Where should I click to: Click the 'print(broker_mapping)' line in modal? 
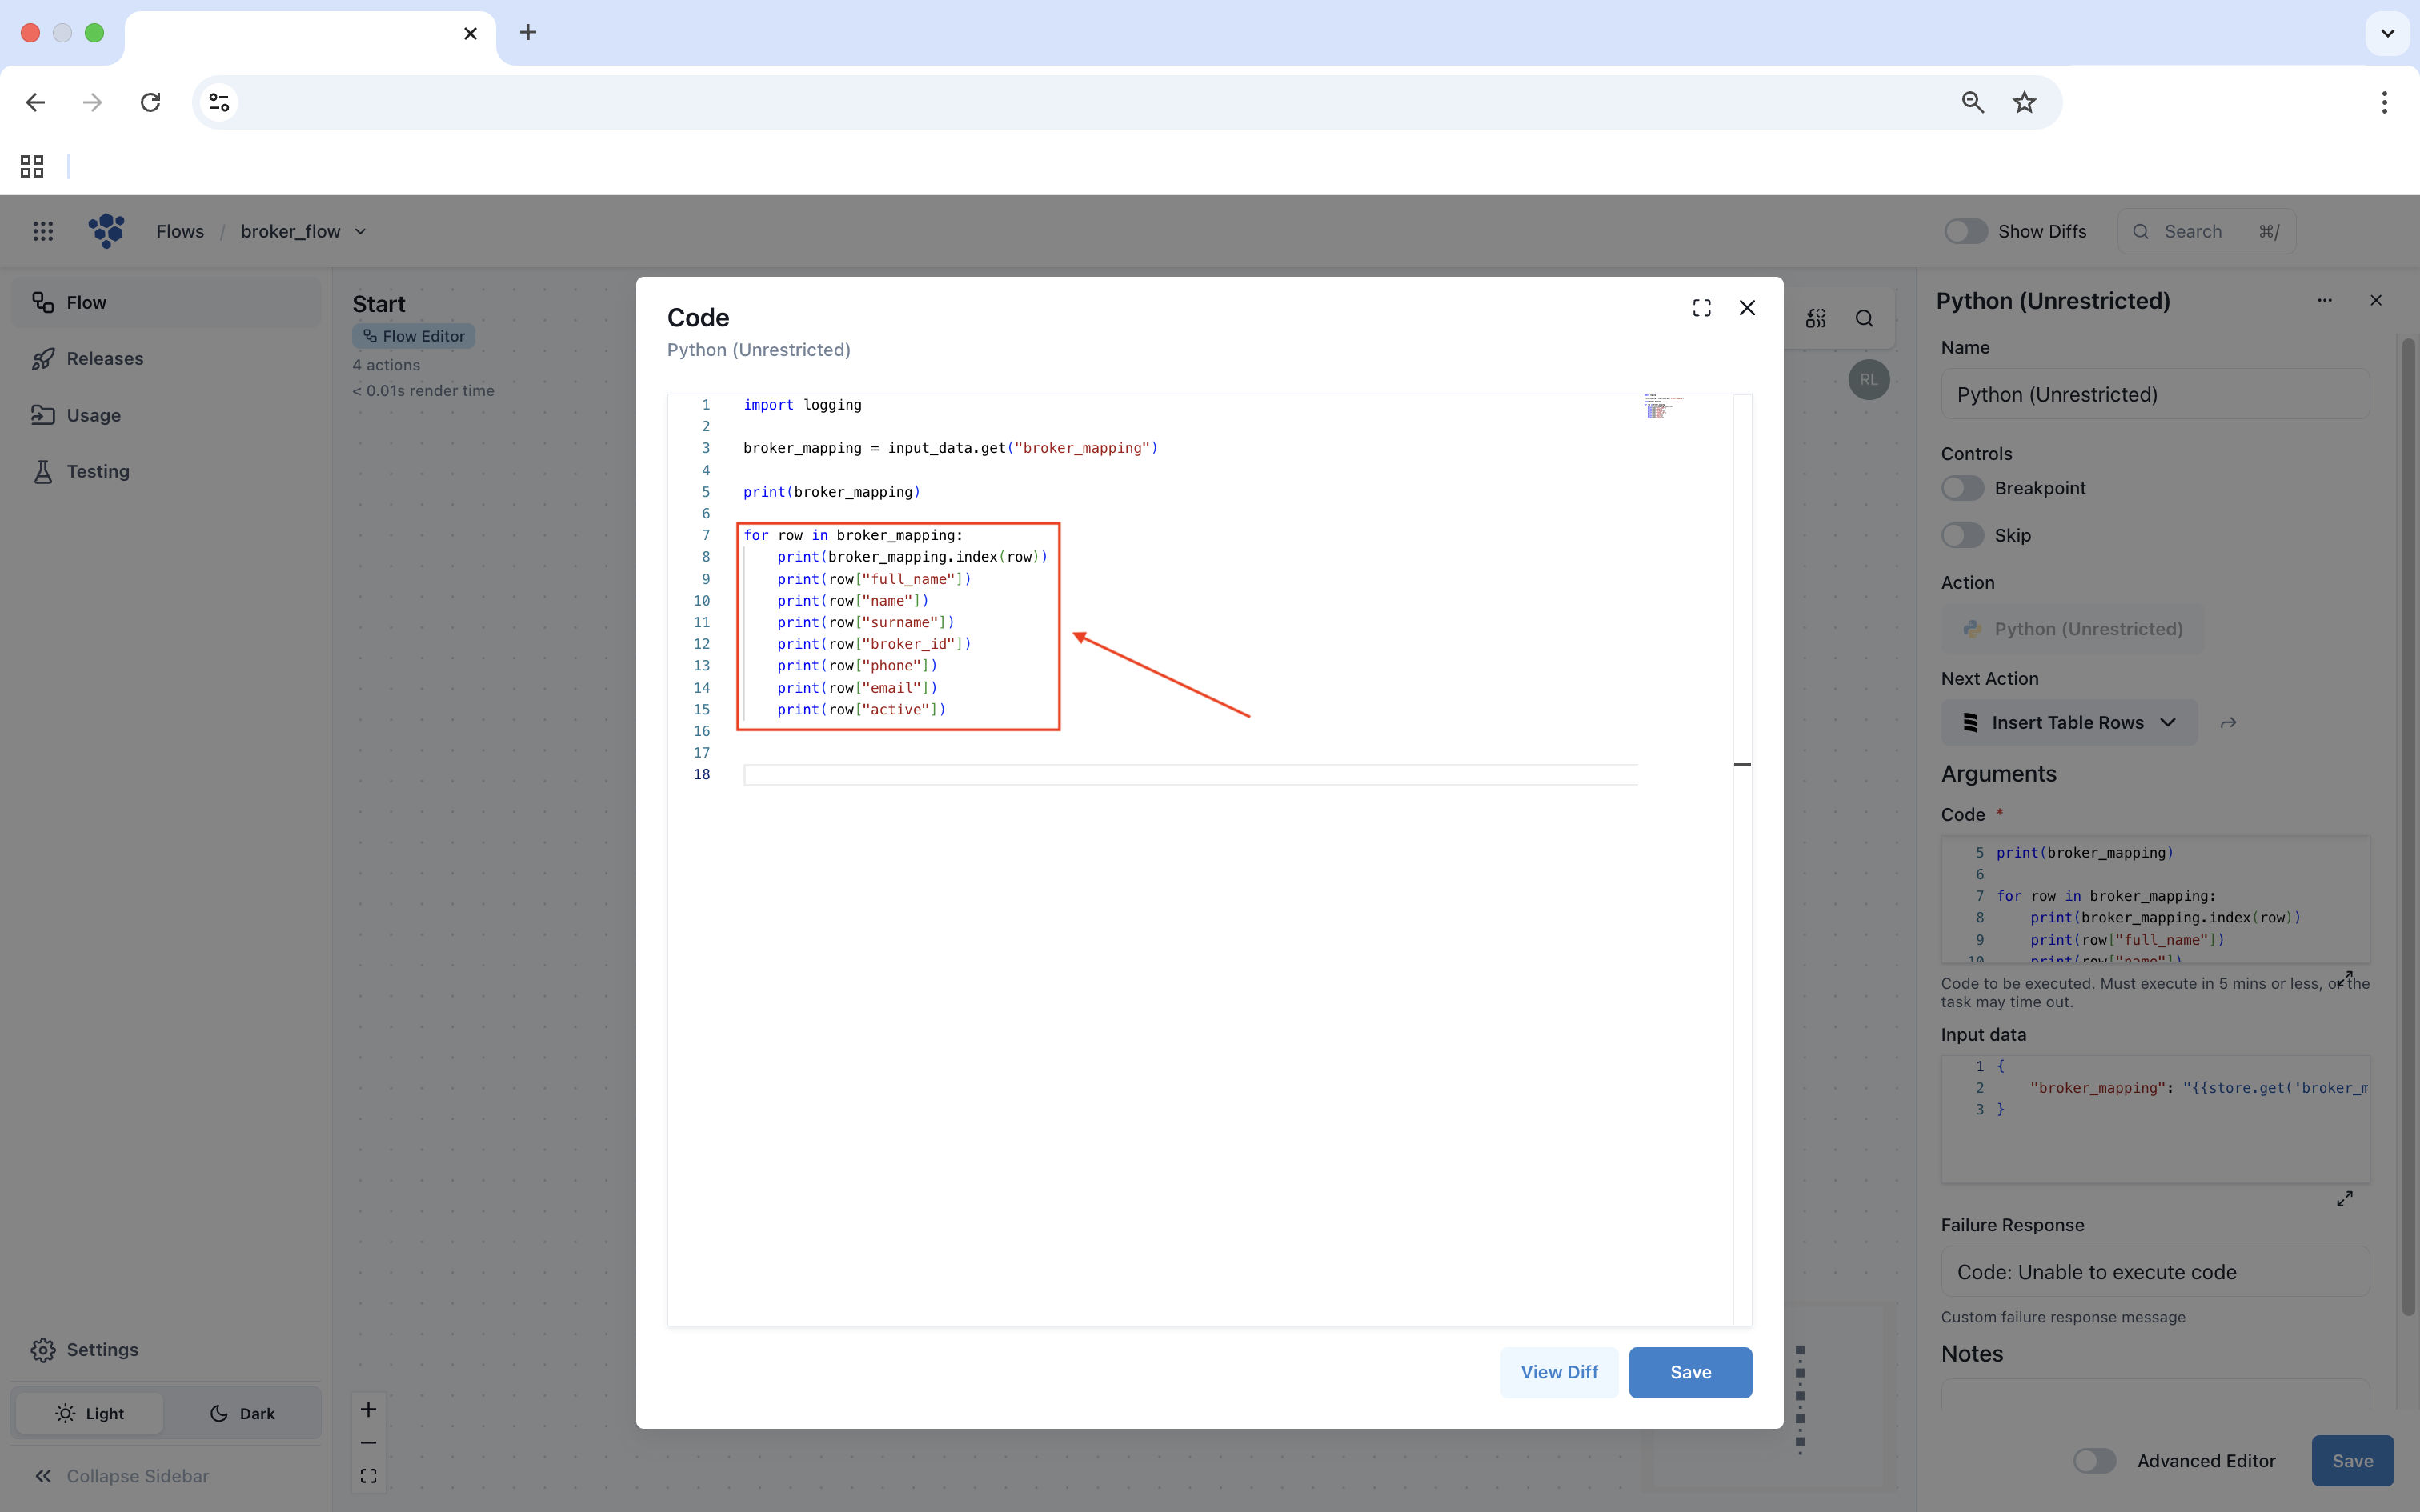(x=831, y=492)
